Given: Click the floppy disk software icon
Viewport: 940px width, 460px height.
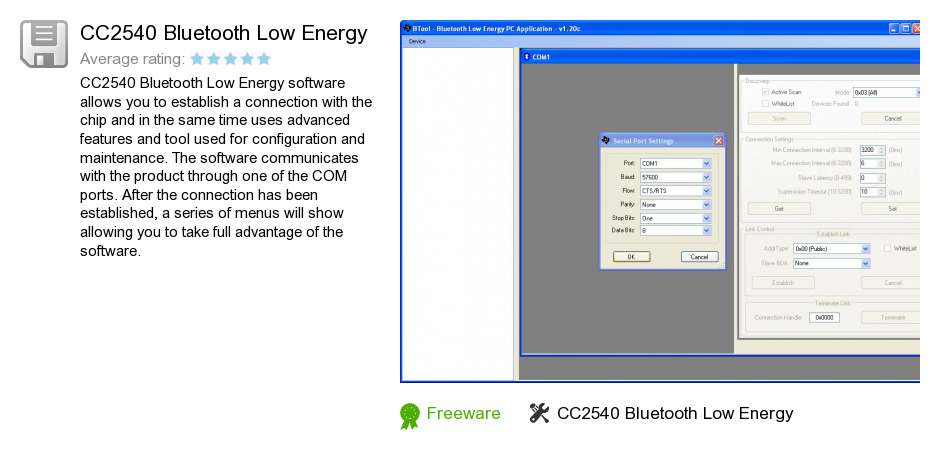Looking at the screenshot, I should 44,44.
